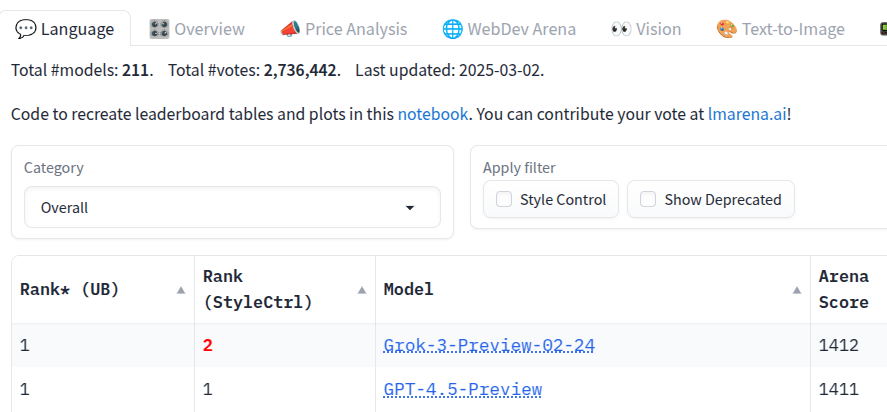This screenshot has width=887, height=412.
Task: Click the globe icon on WebDev Arena
Action: point(452,29)
